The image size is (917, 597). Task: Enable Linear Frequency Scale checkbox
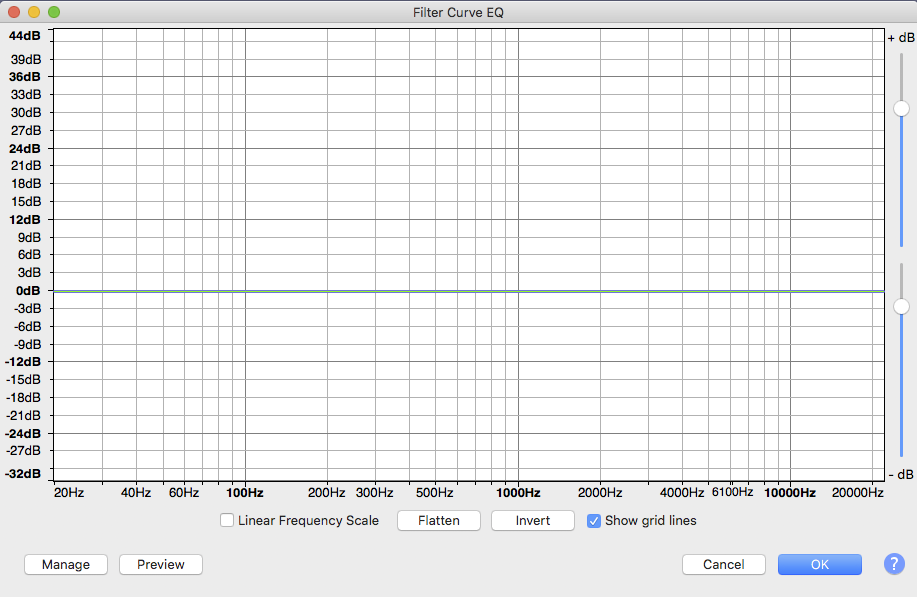227,520
